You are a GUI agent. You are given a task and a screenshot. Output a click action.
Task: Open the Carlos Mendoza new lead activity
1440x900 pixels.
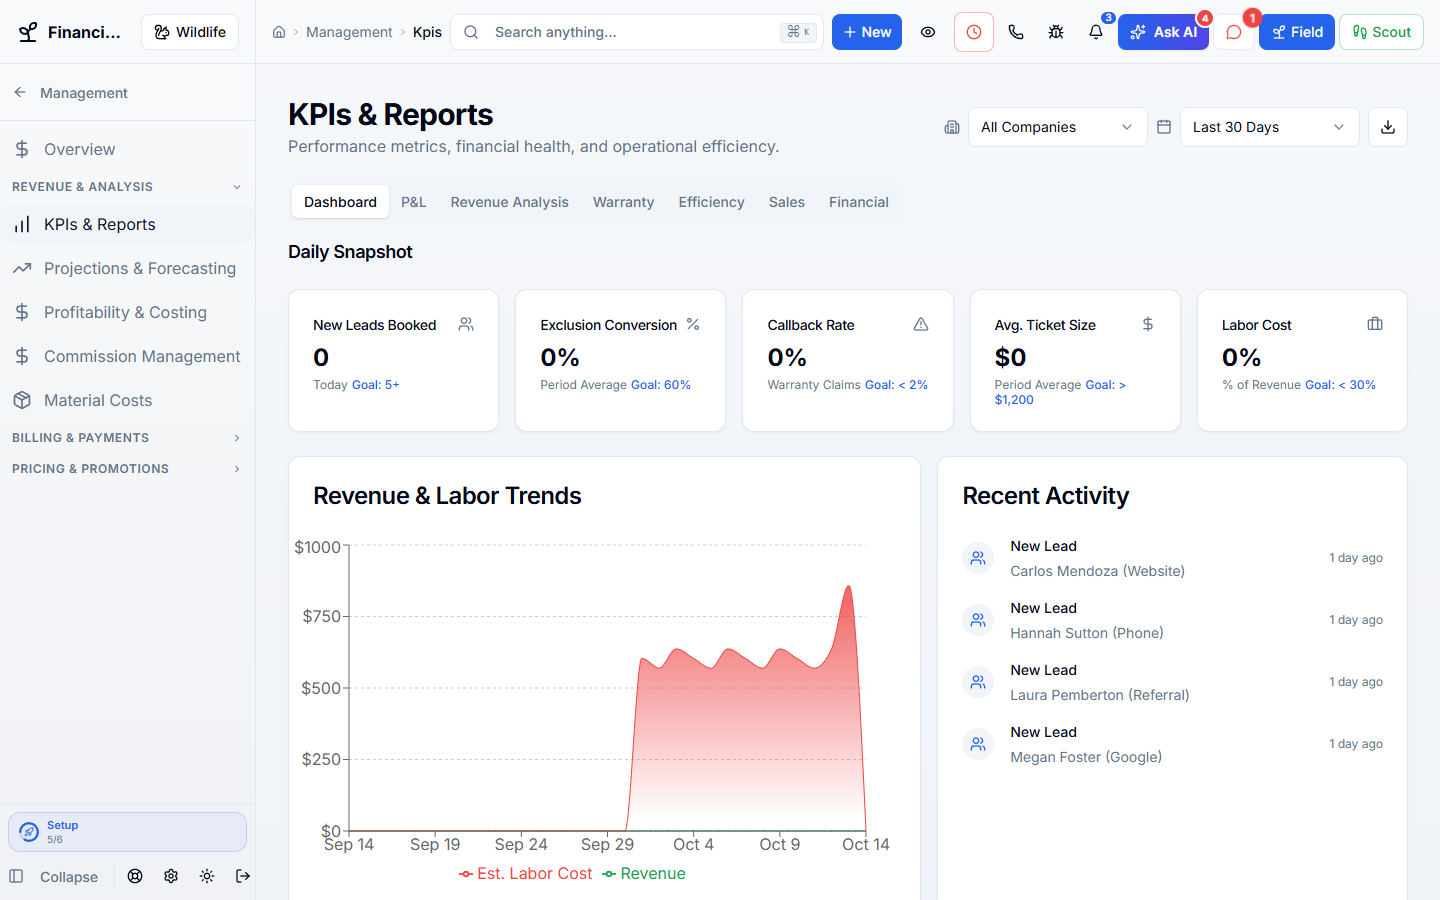(1172, 559)
